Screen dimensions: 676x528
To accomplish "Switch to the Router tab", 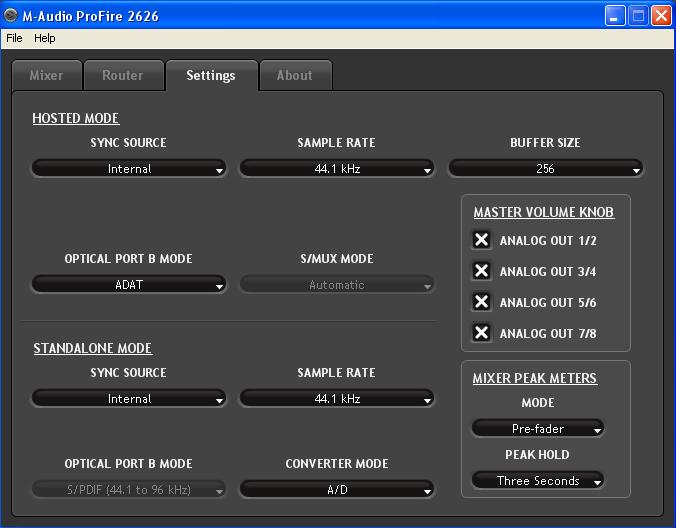I will tap(123, 75).
